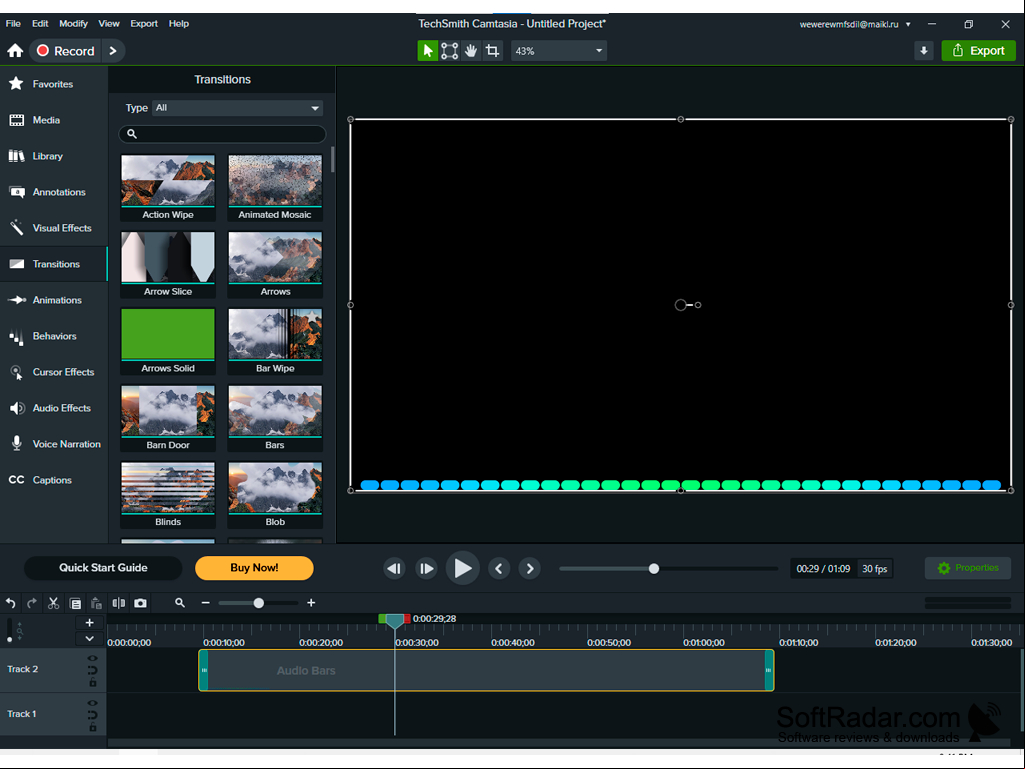
Task: Split the clip at the playhead
Action: (118, 603)
